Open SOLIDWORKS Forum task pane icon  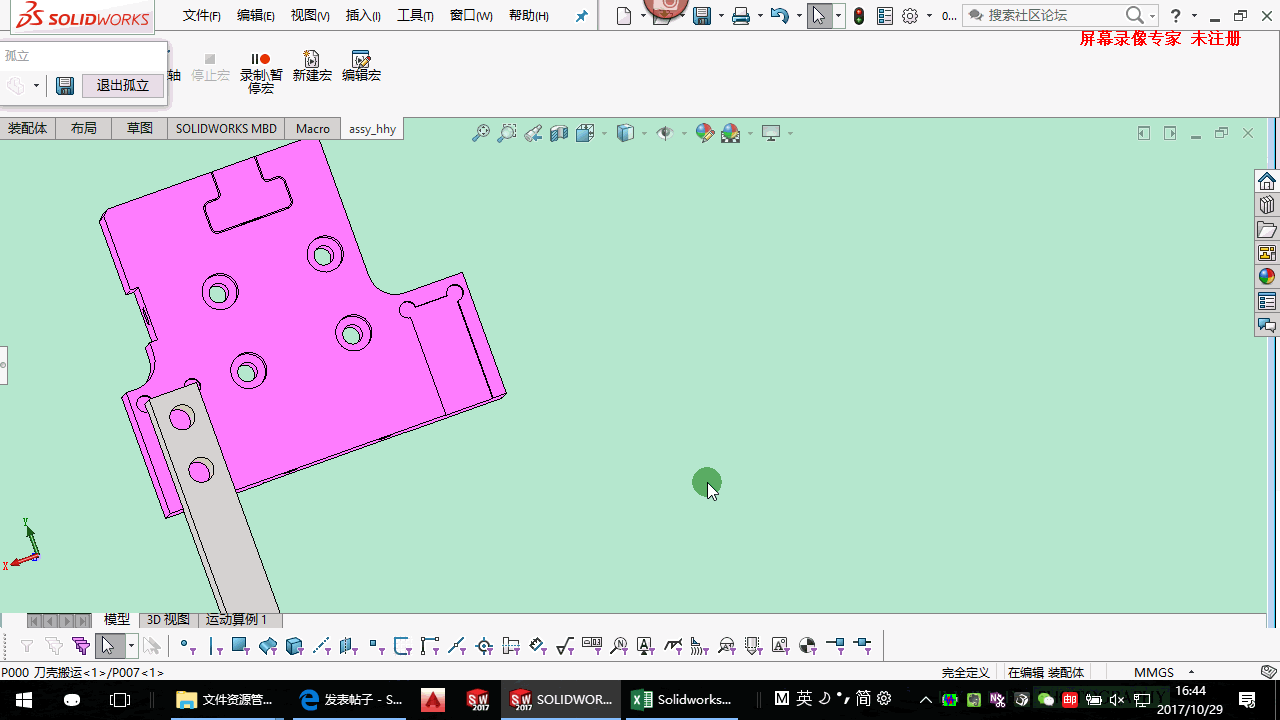pos(1267,325)
